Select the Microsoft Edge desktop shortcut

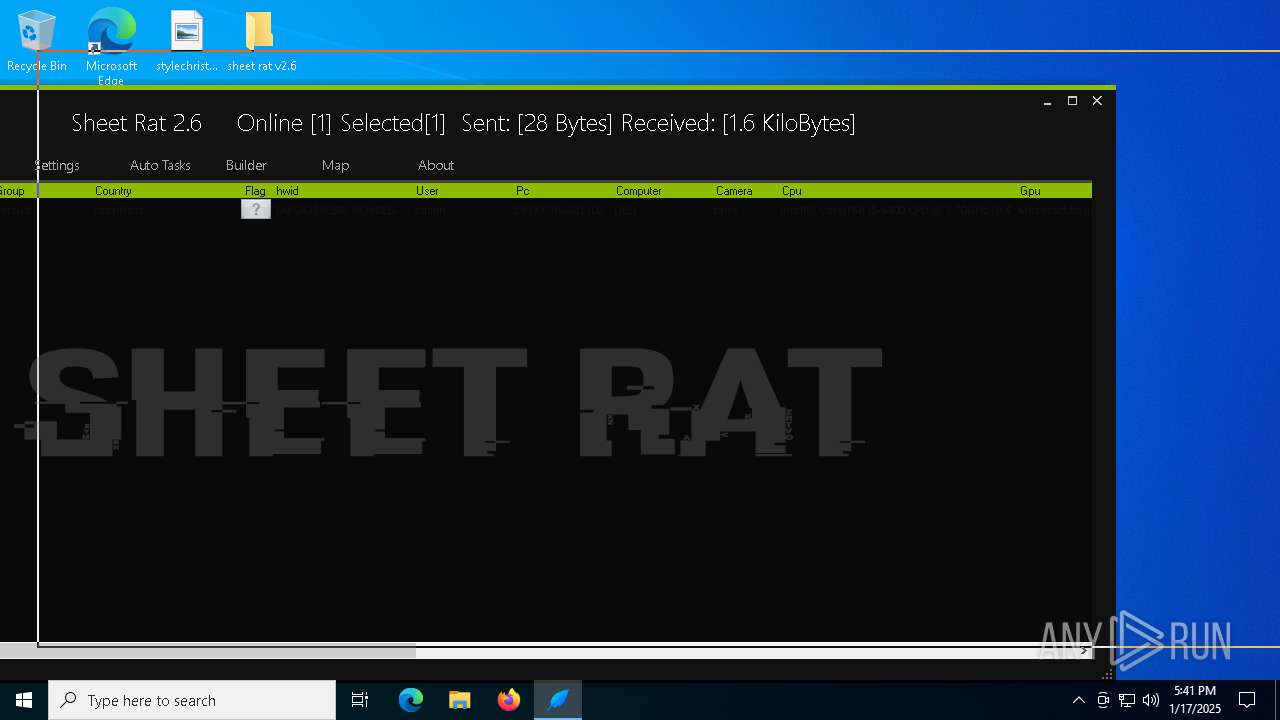coord(111,46)
